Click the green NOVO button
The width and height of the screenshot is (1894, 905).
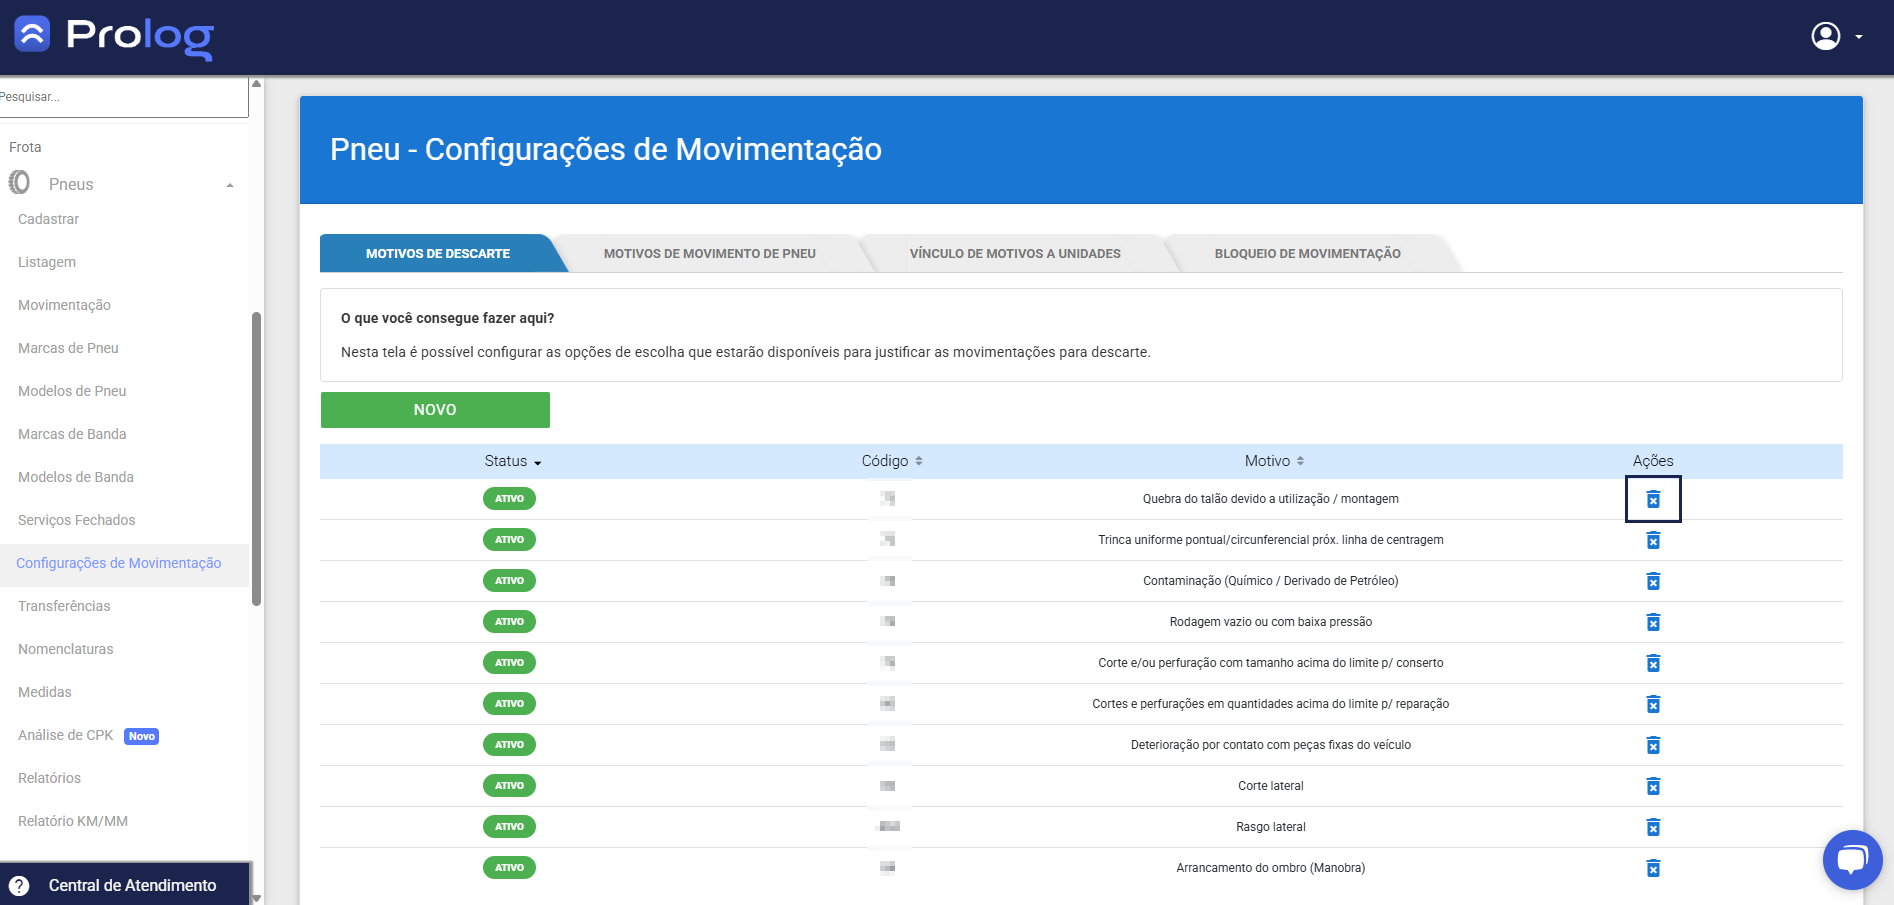click(x=435, y=410)
